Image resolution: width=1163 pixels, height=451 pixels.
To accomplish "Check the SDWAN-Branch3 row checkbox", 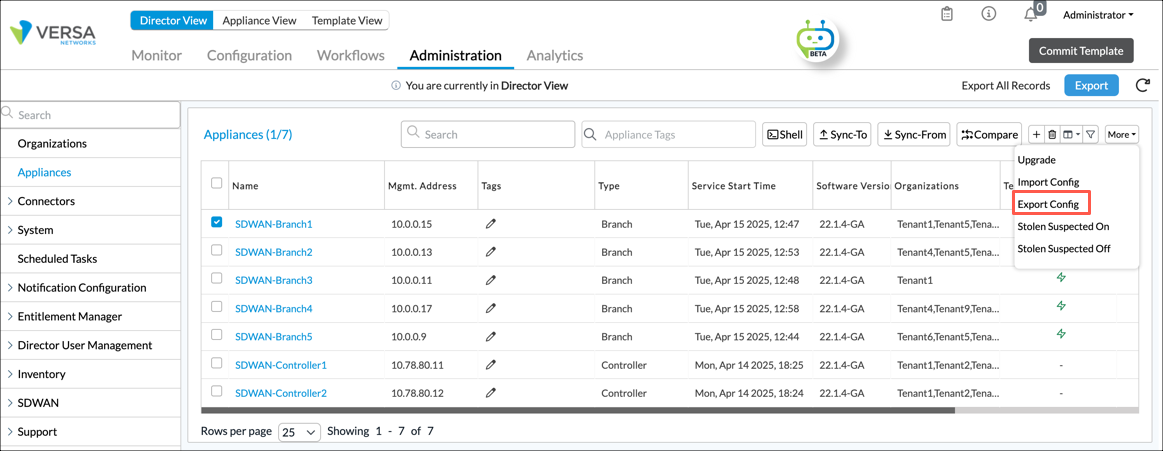I will [x=217, y=278].
